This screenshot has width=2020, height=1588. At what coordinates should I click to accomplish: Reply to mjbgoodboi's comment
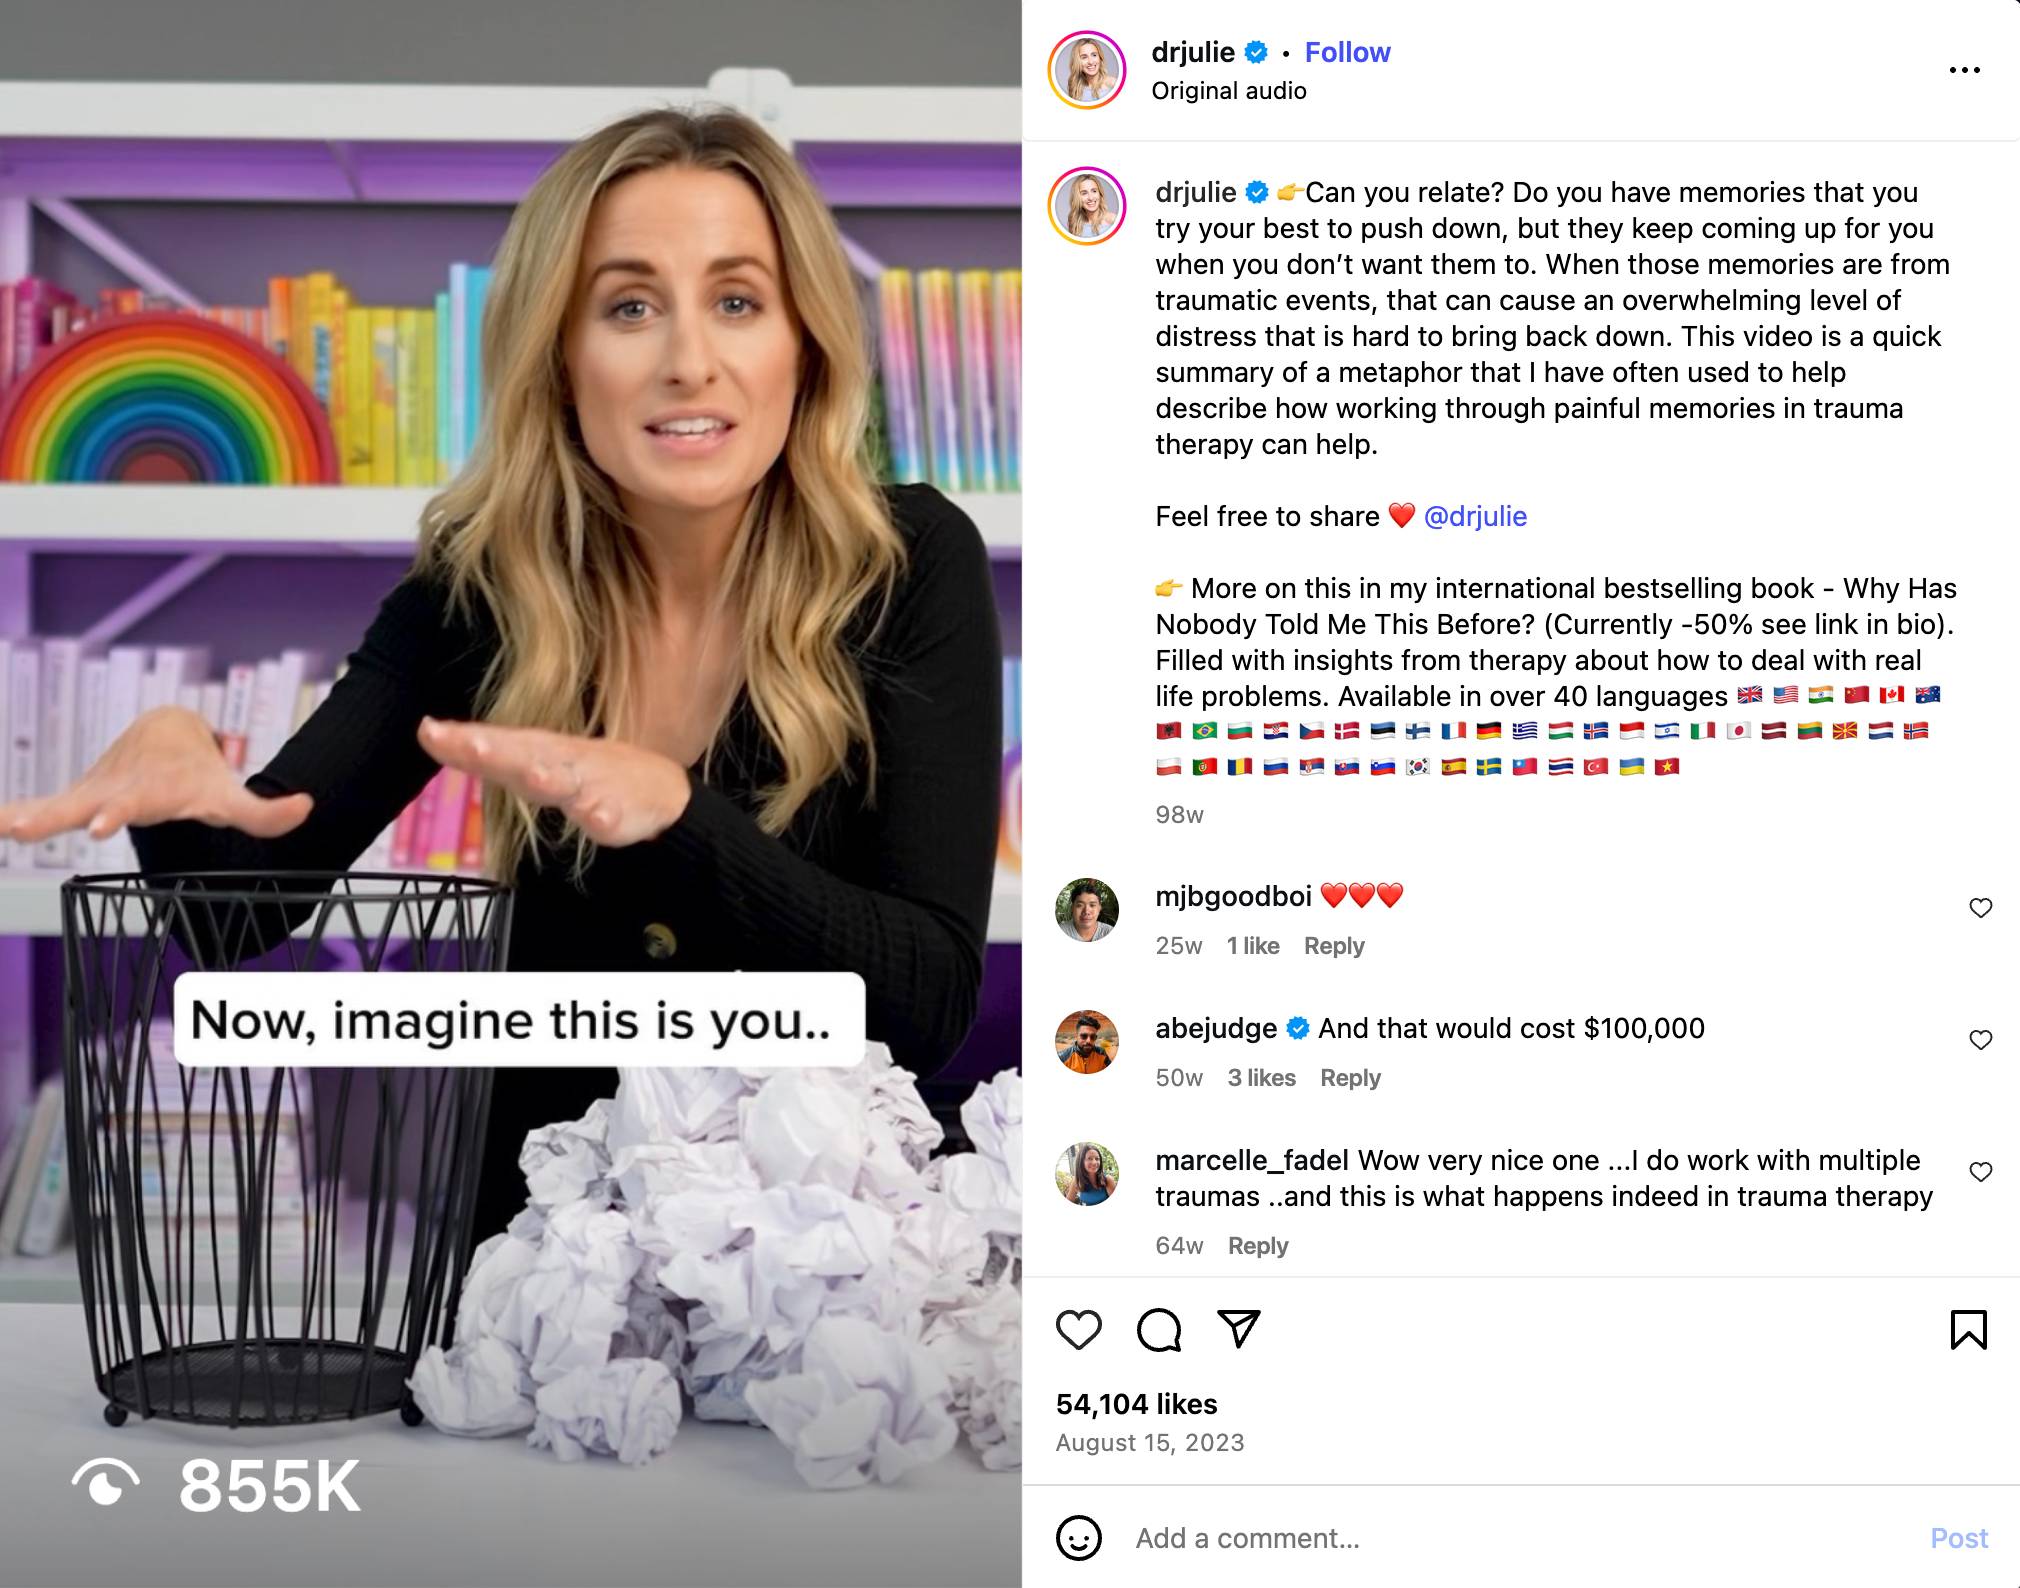(x=1334, y=946)
